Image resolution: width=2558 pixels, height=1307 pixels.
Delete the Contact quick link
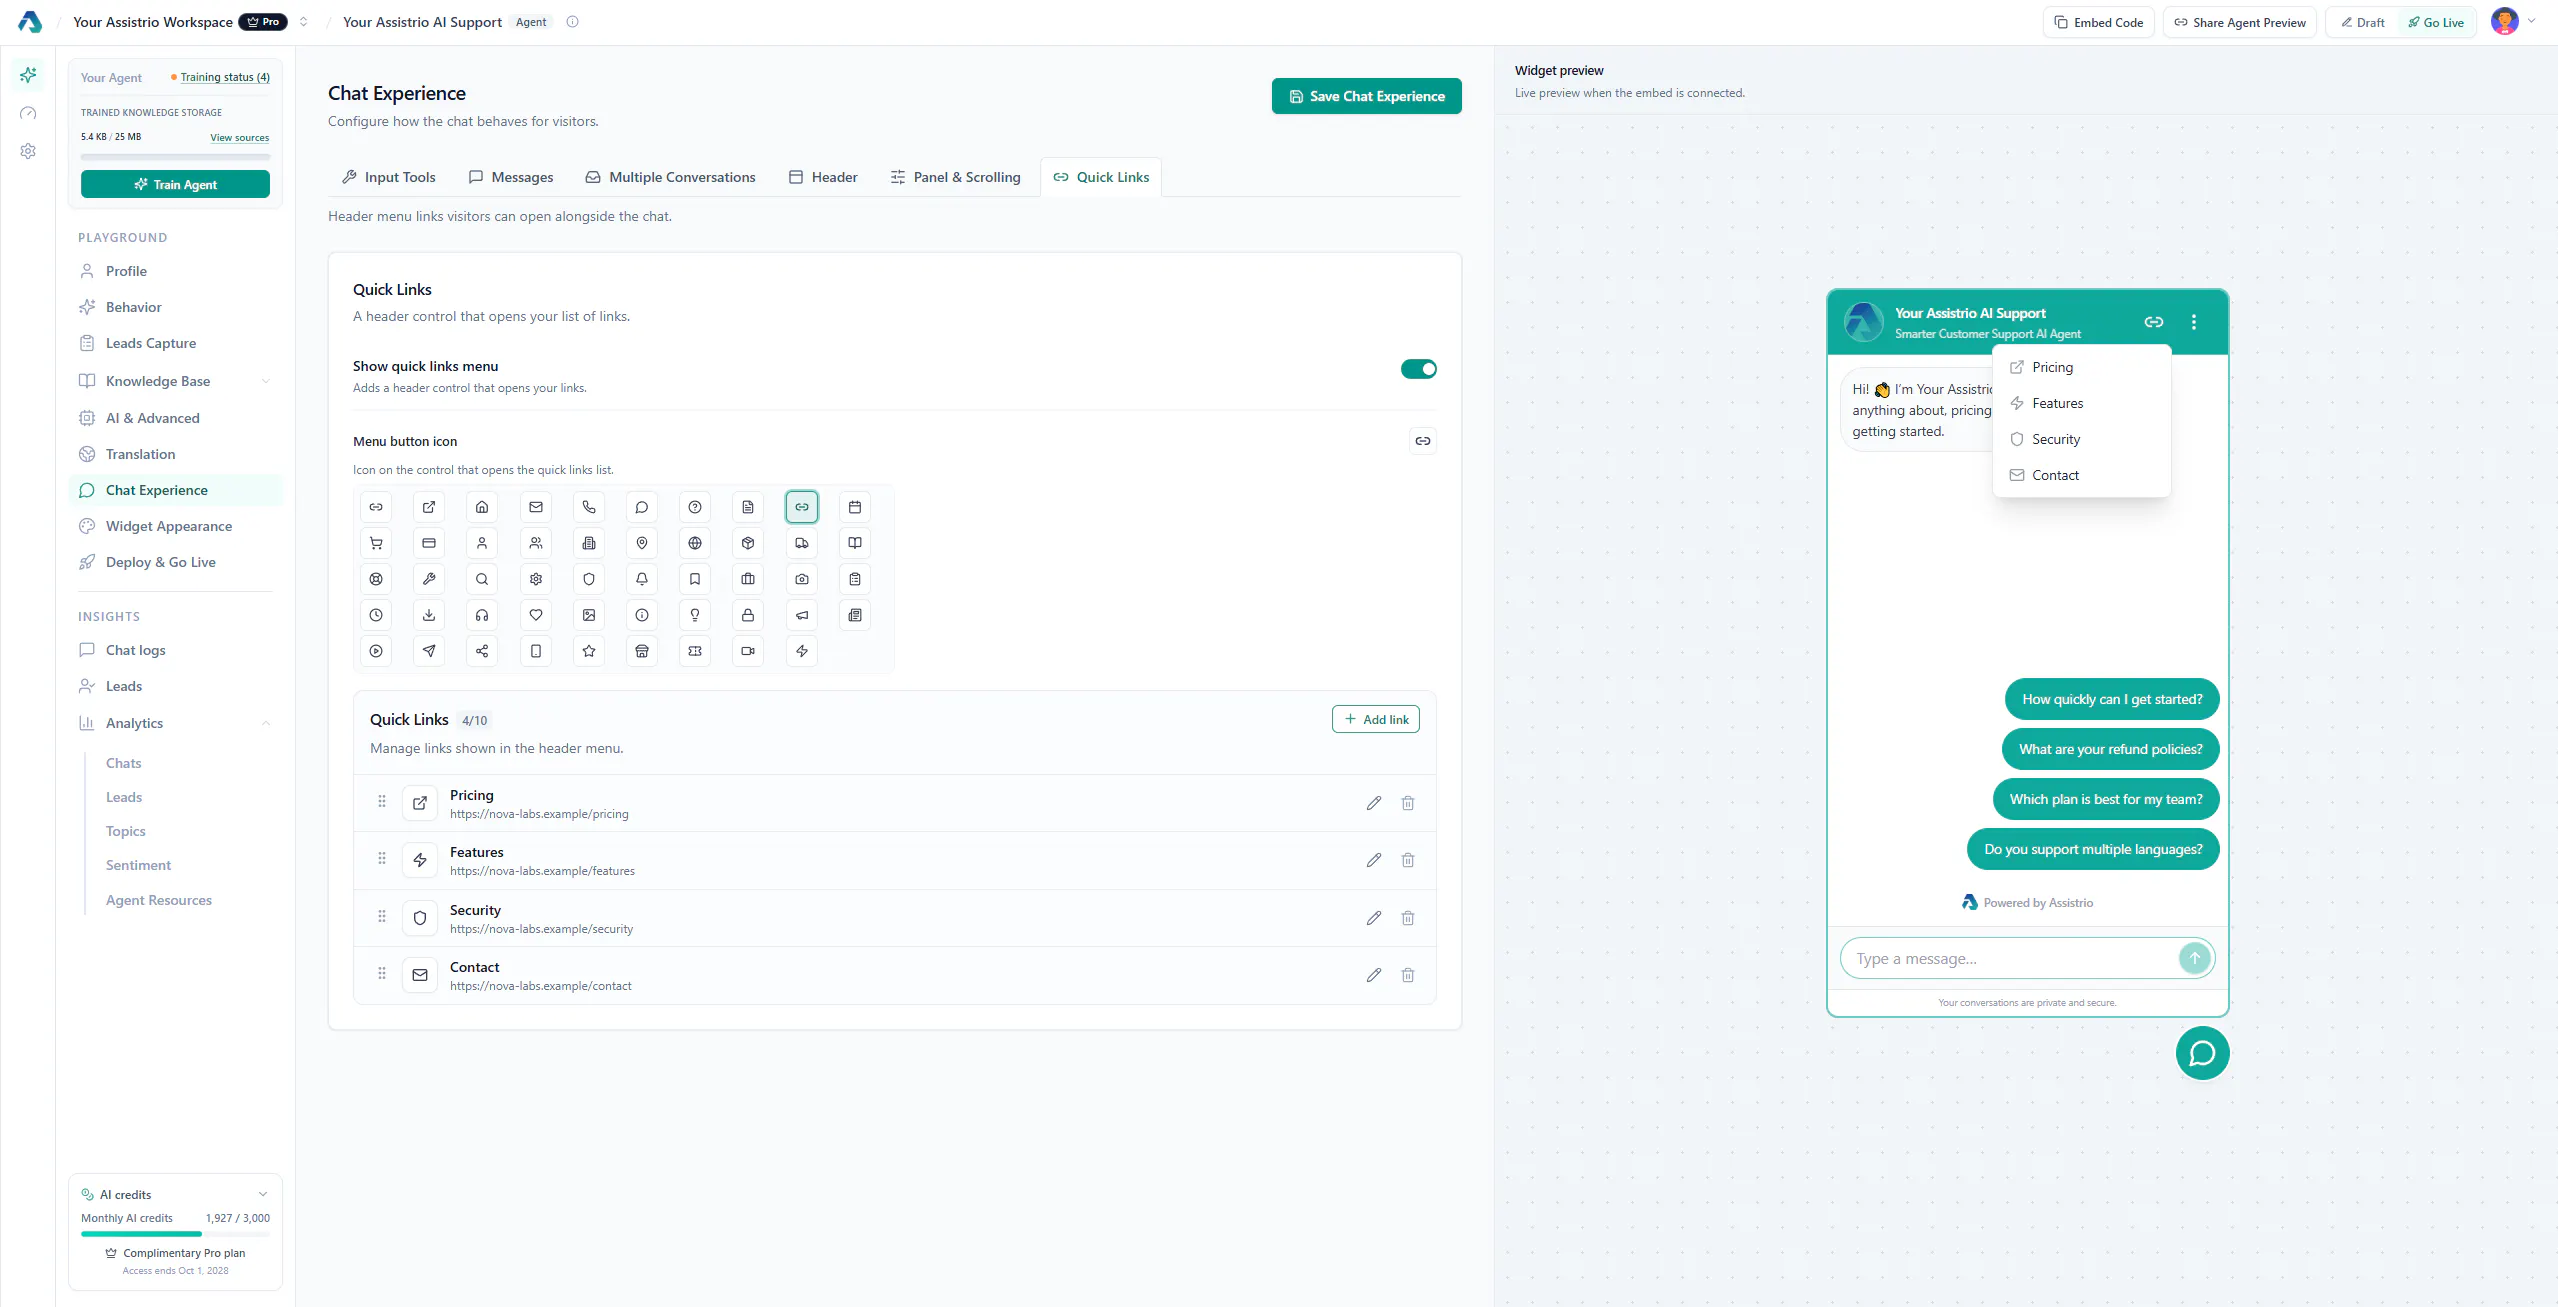coord(1408,975)
